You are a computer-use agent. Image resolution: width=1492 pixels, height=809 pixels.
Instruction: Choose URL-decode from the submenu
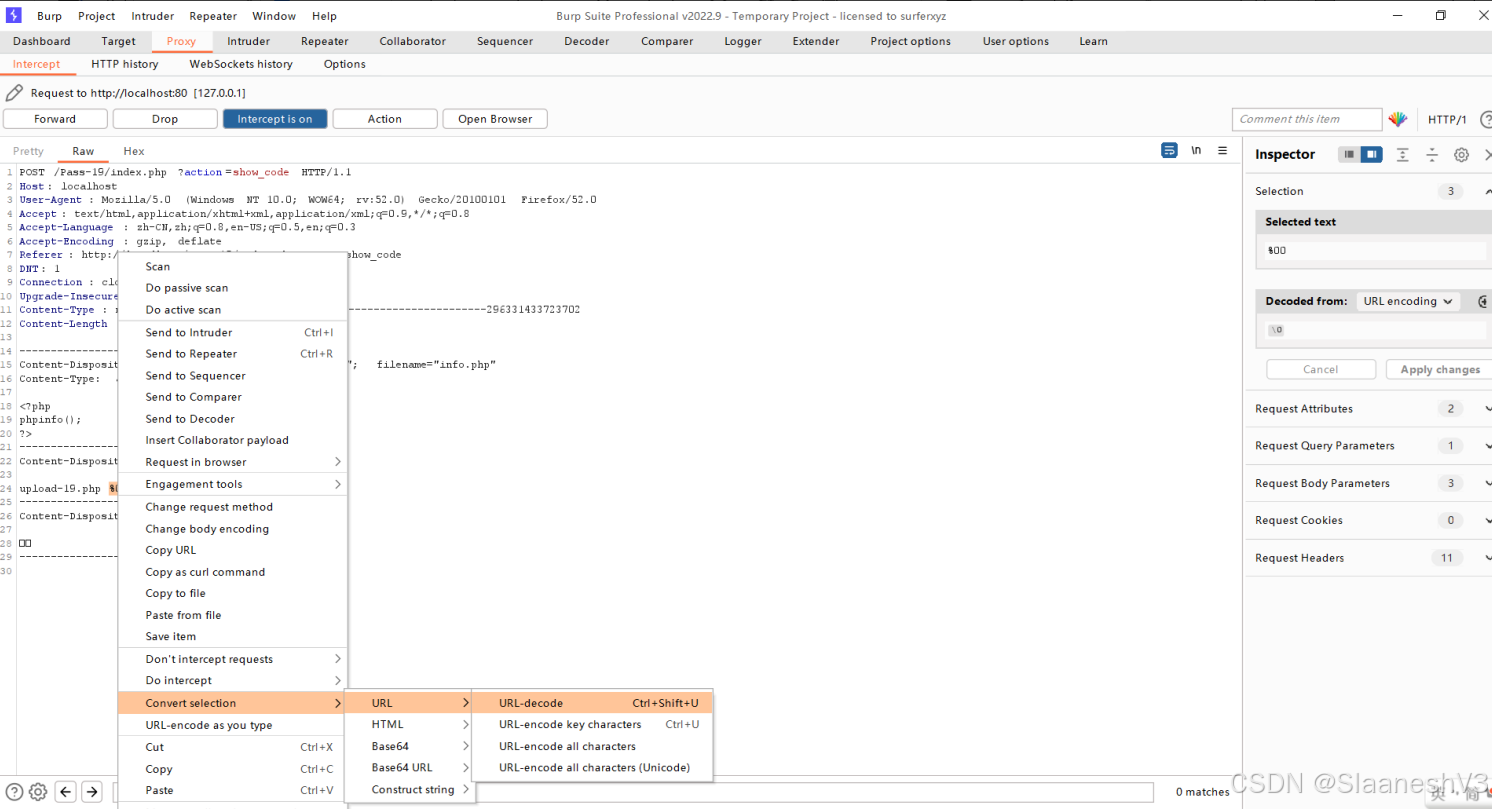pos(592,703)
